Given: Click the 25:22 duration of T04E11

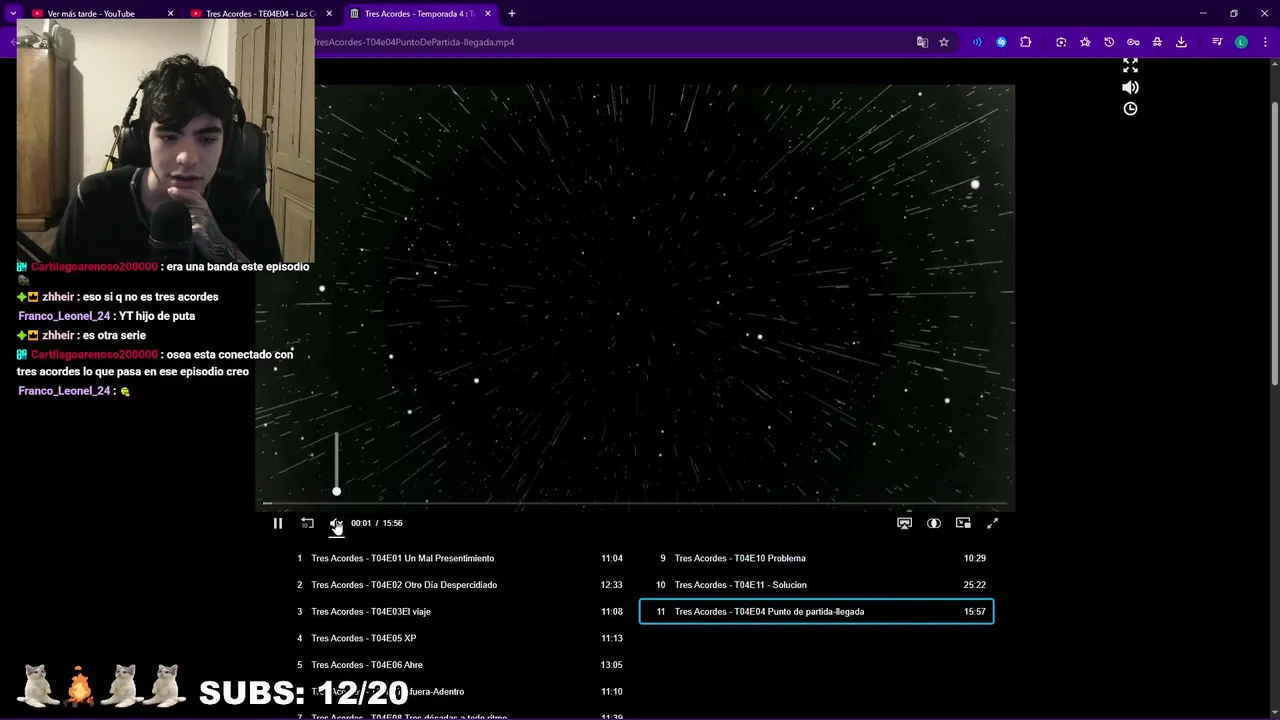Looking at the screenshot, I should (974, 585).
